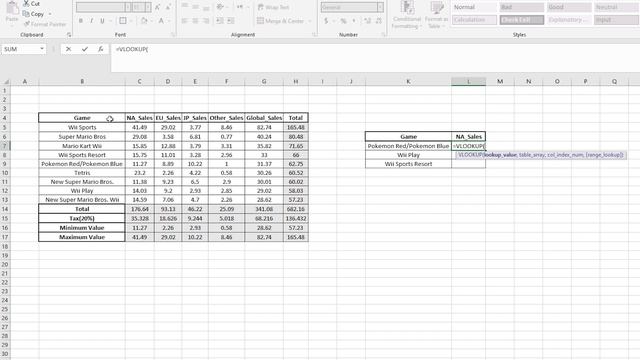
Task: Click cell containing Pokemon Red/Pokemon Blue in column K
Action: 408,146
